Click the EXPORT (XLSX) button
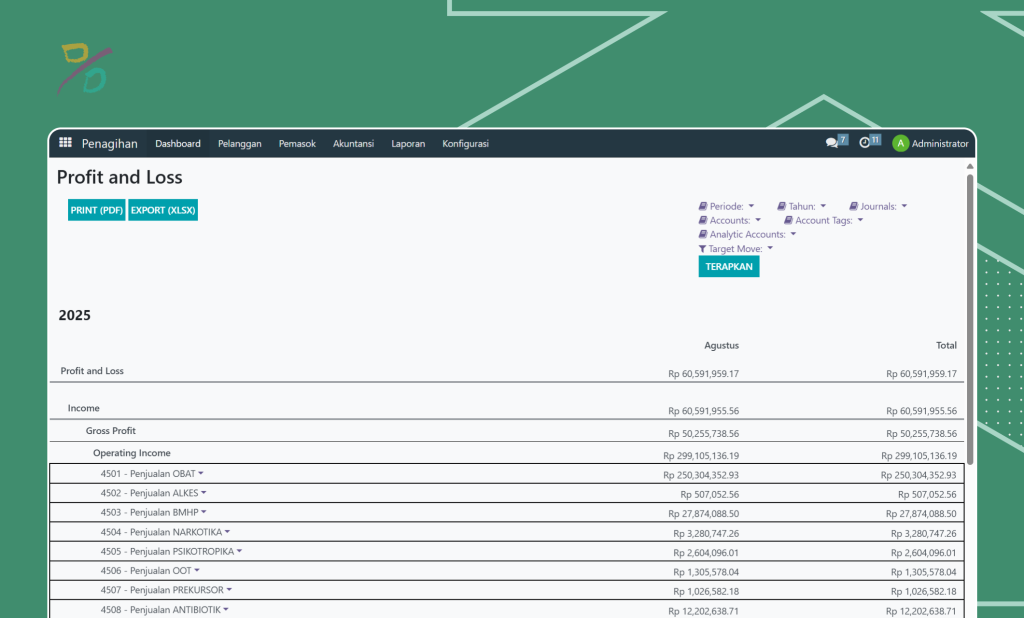Screen dimensions: 1024x618 click(x=163, y=210)
